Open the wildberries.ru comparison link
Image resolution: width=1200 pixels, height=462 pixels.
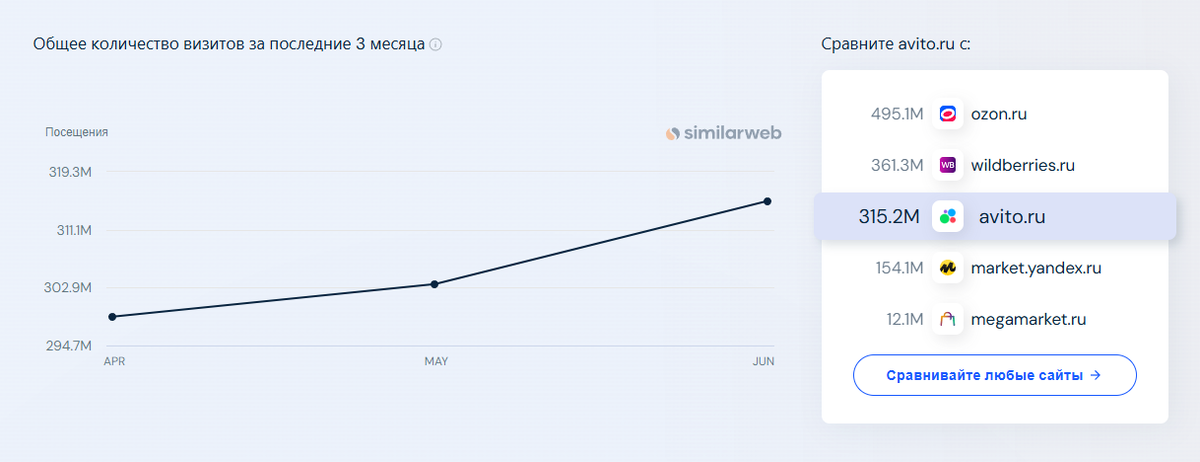tap(1022, 165)
